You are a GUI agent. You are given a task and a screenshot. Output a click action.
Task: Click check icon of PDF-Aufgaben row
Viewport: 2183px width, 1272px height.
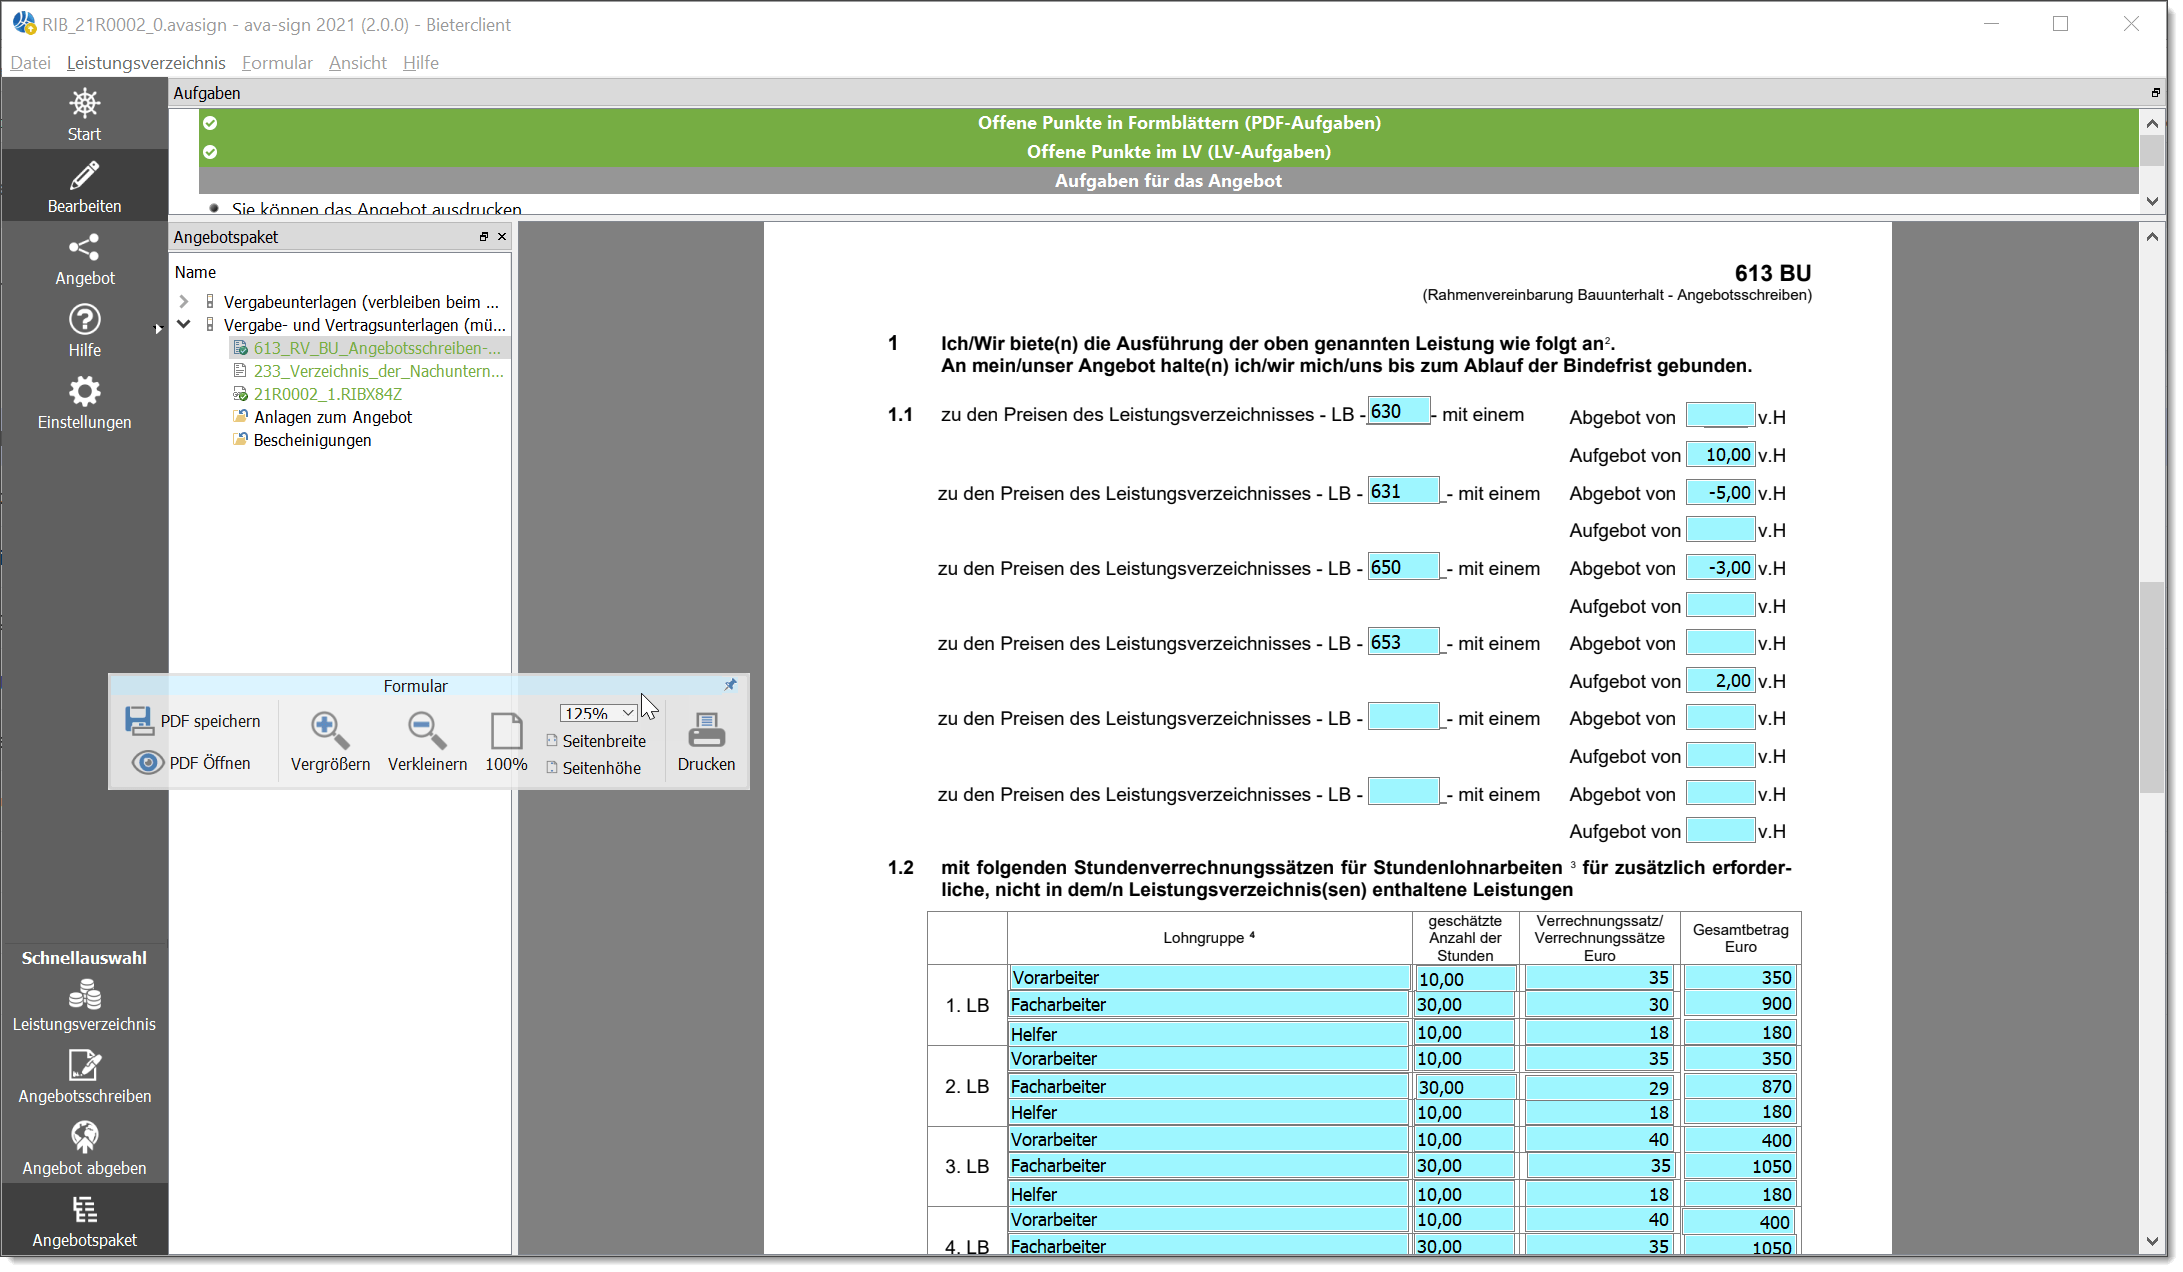coord(210,123)
